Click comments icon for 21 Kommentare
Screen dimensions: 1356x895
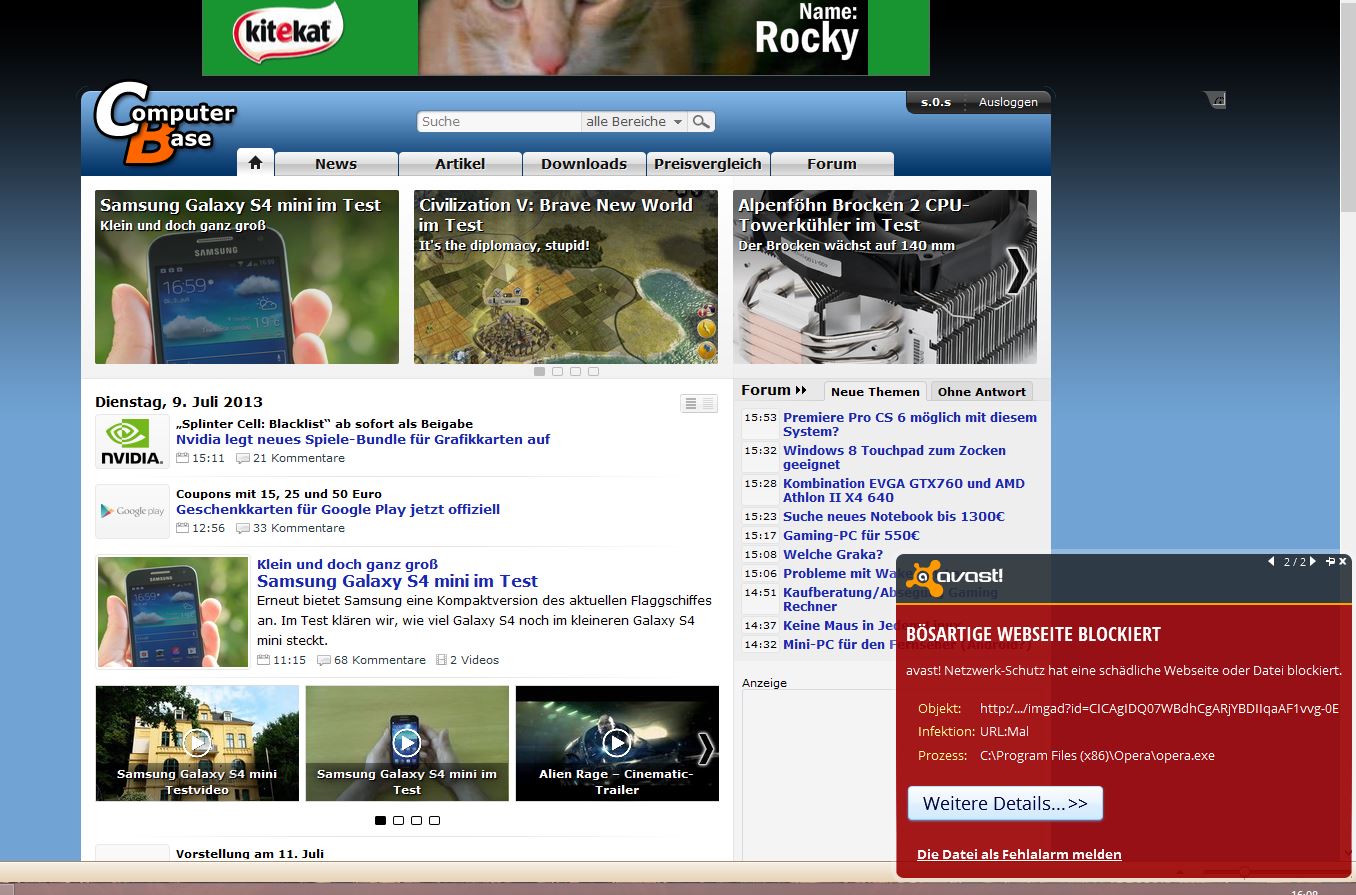[x=243, y=458]
